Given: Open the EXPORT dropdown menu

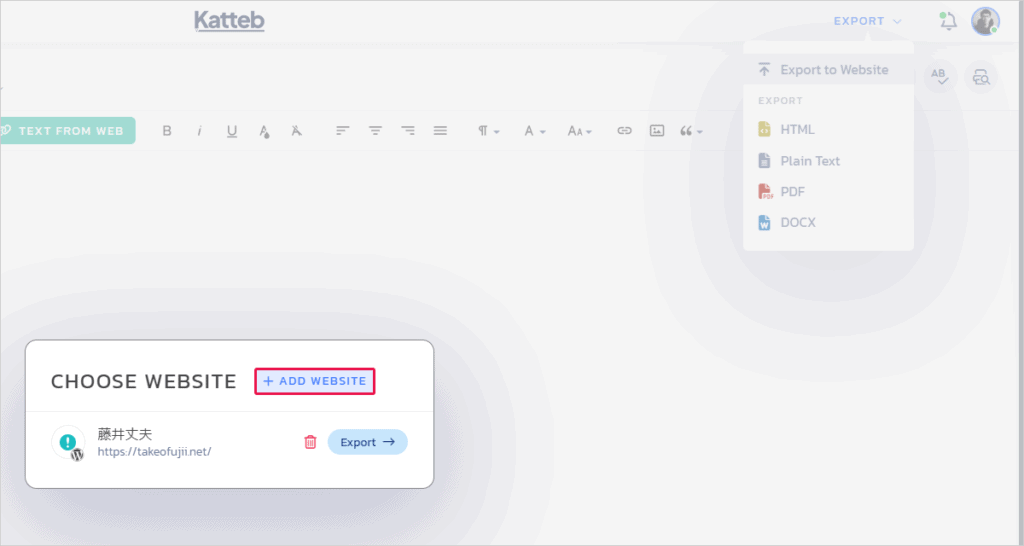Looking at the screenshot, I should click(867, 21).
